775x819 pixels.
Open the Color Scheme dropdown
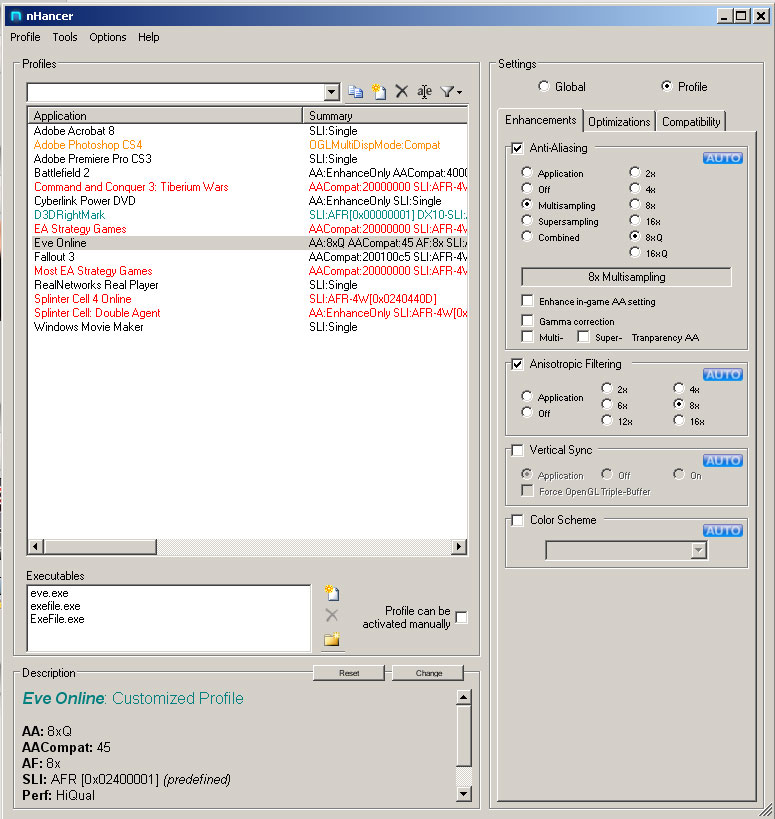(x=698, y=550)
